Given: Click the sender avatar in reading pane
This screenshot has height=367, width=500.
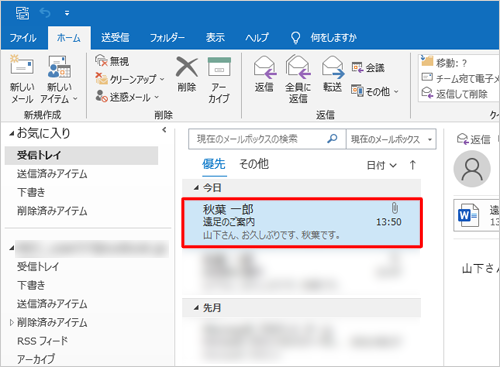Looking at the screenshot, I should coord(472,169).
